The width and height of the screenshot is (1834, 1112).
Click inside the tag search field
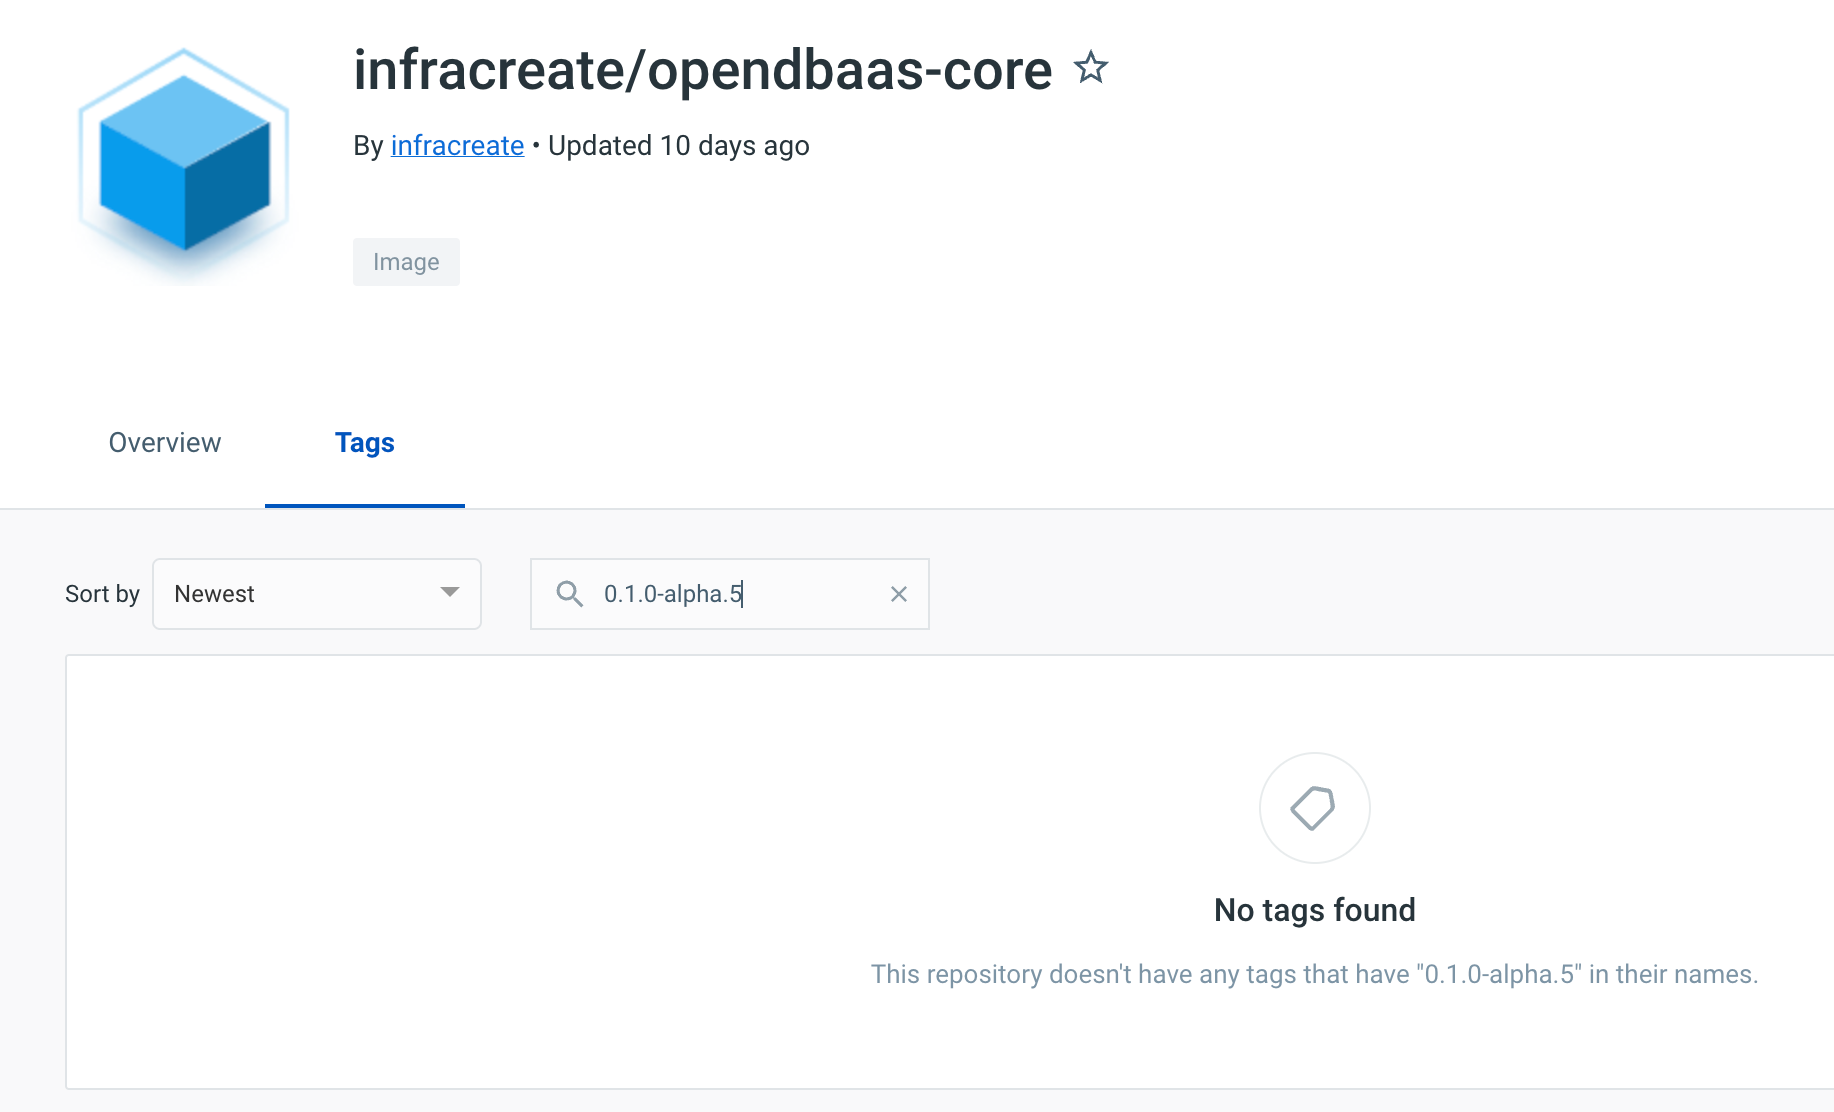point(730,593)
